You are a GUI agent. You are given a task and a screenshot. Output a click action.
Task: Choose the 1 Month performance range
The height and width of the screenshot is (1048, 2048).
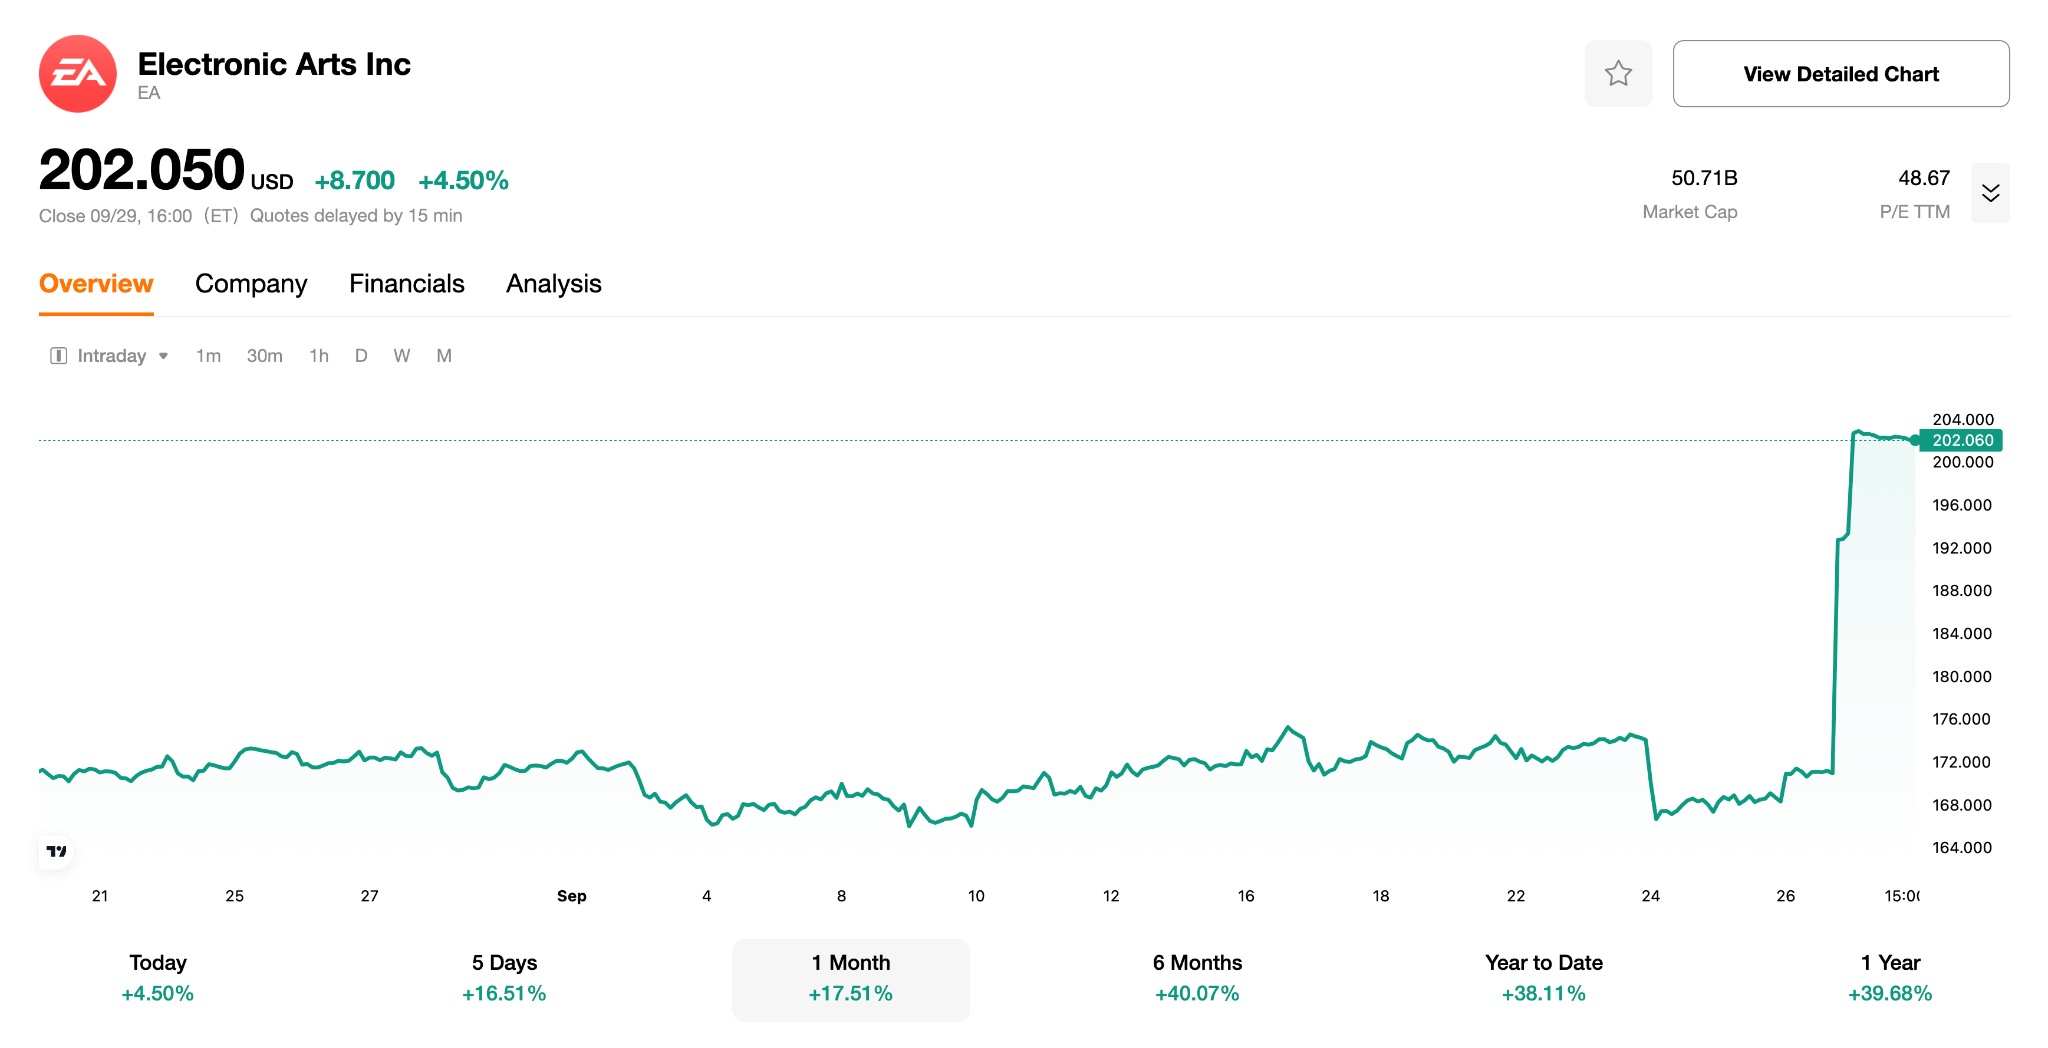851,980
